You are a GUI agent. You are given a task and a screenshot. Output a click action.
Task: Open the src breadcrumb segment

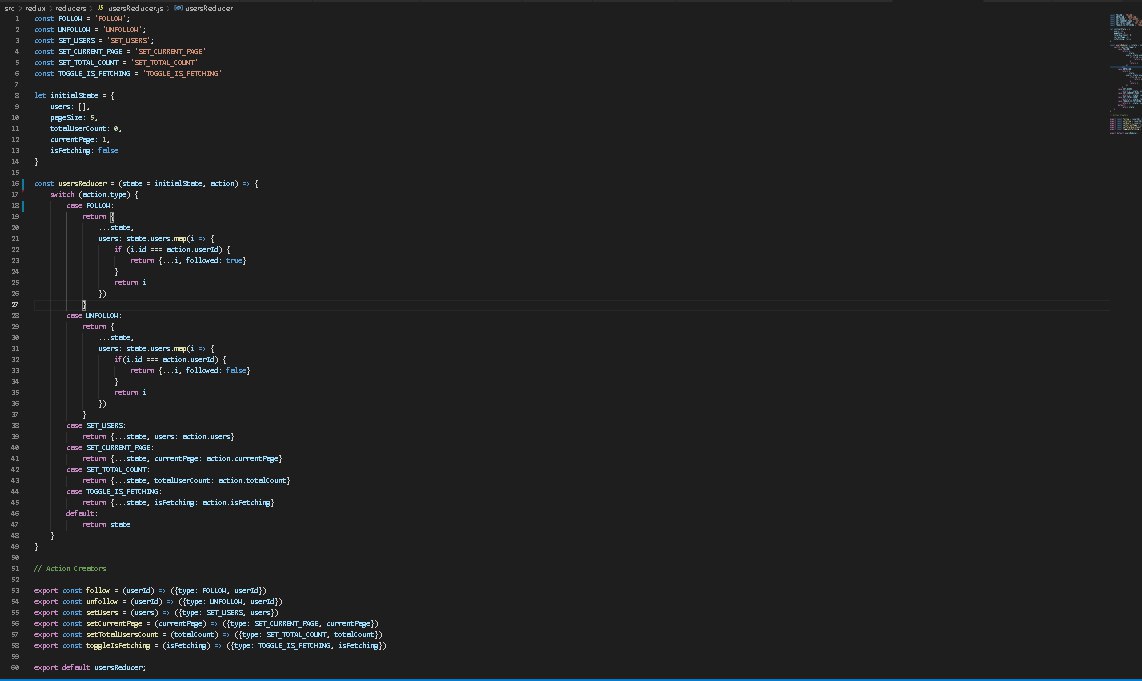click(9, 8)
